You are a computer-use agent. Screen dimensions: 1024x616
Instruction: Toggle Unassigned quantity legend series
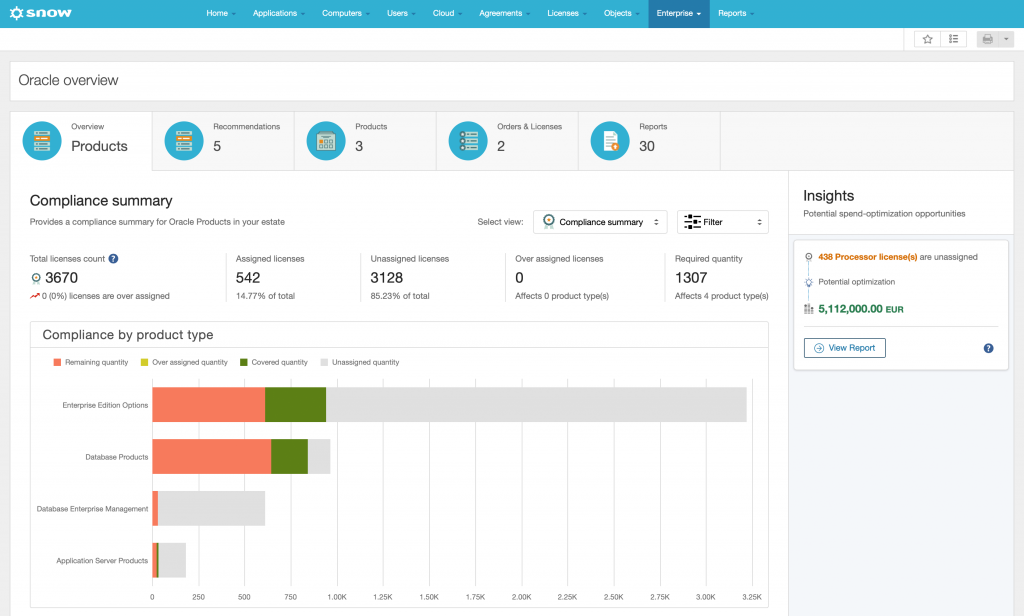point(359,362)
